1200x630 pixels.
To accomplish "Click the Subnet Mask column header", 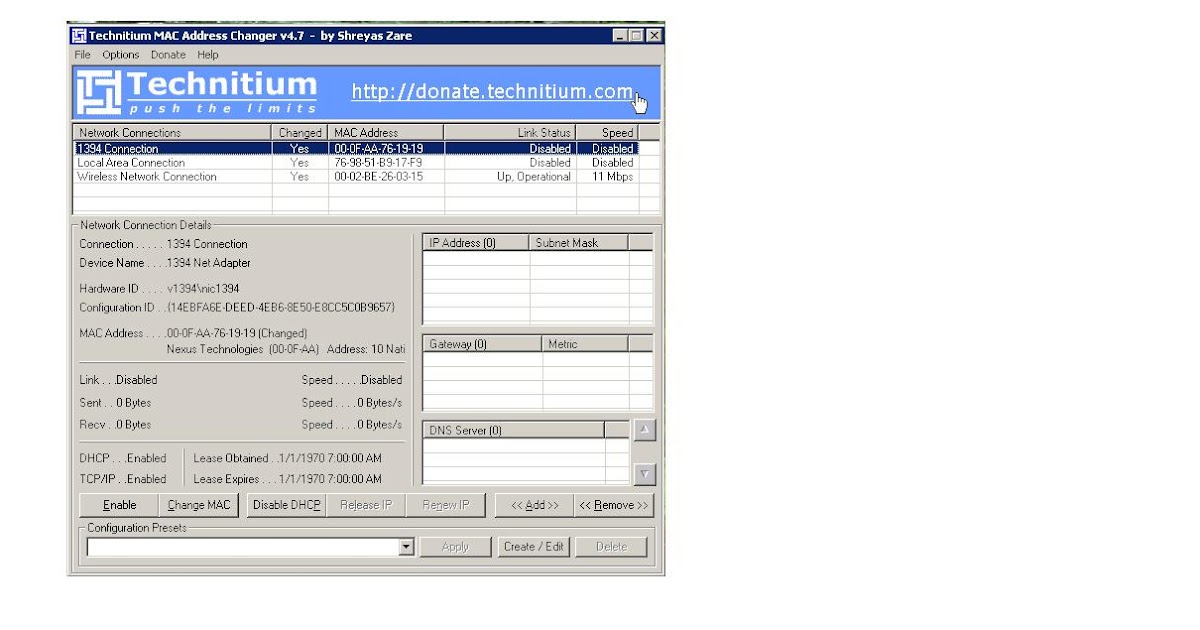I will pyautogui.click(x=579, y=243).
